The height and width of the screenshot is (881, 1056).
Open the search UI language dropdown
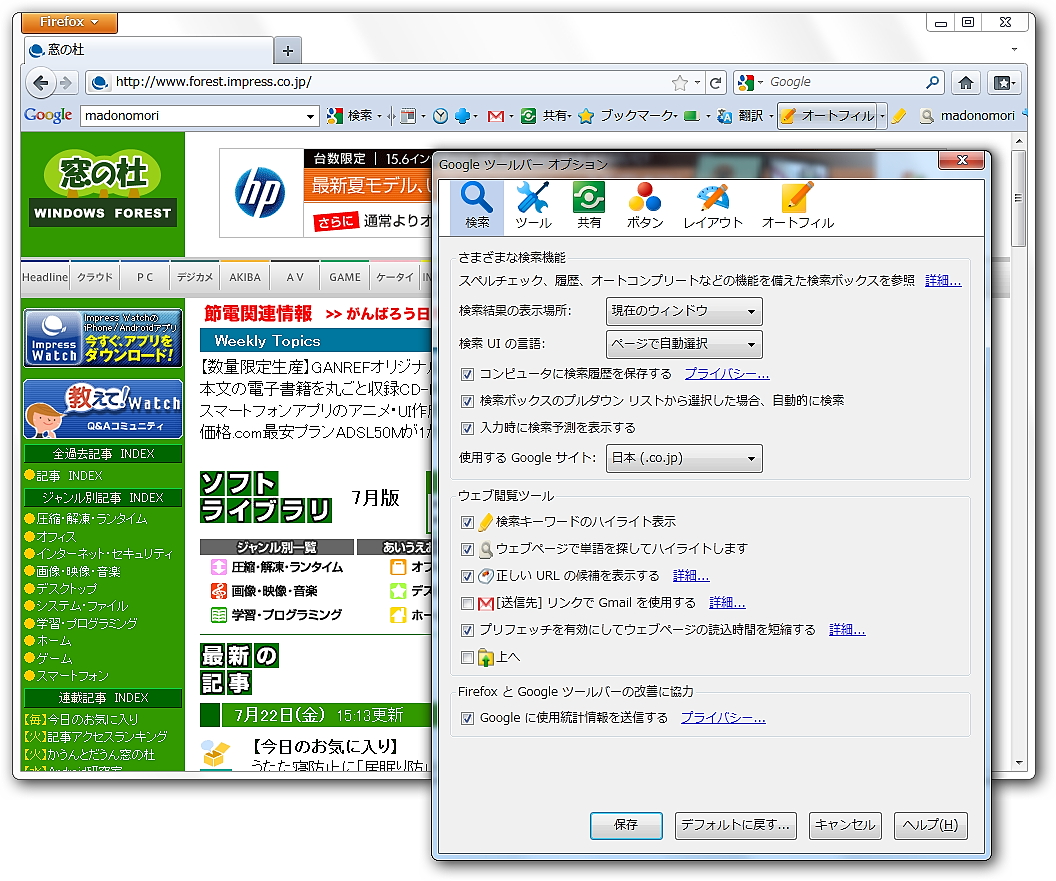(x=684, y=343)
